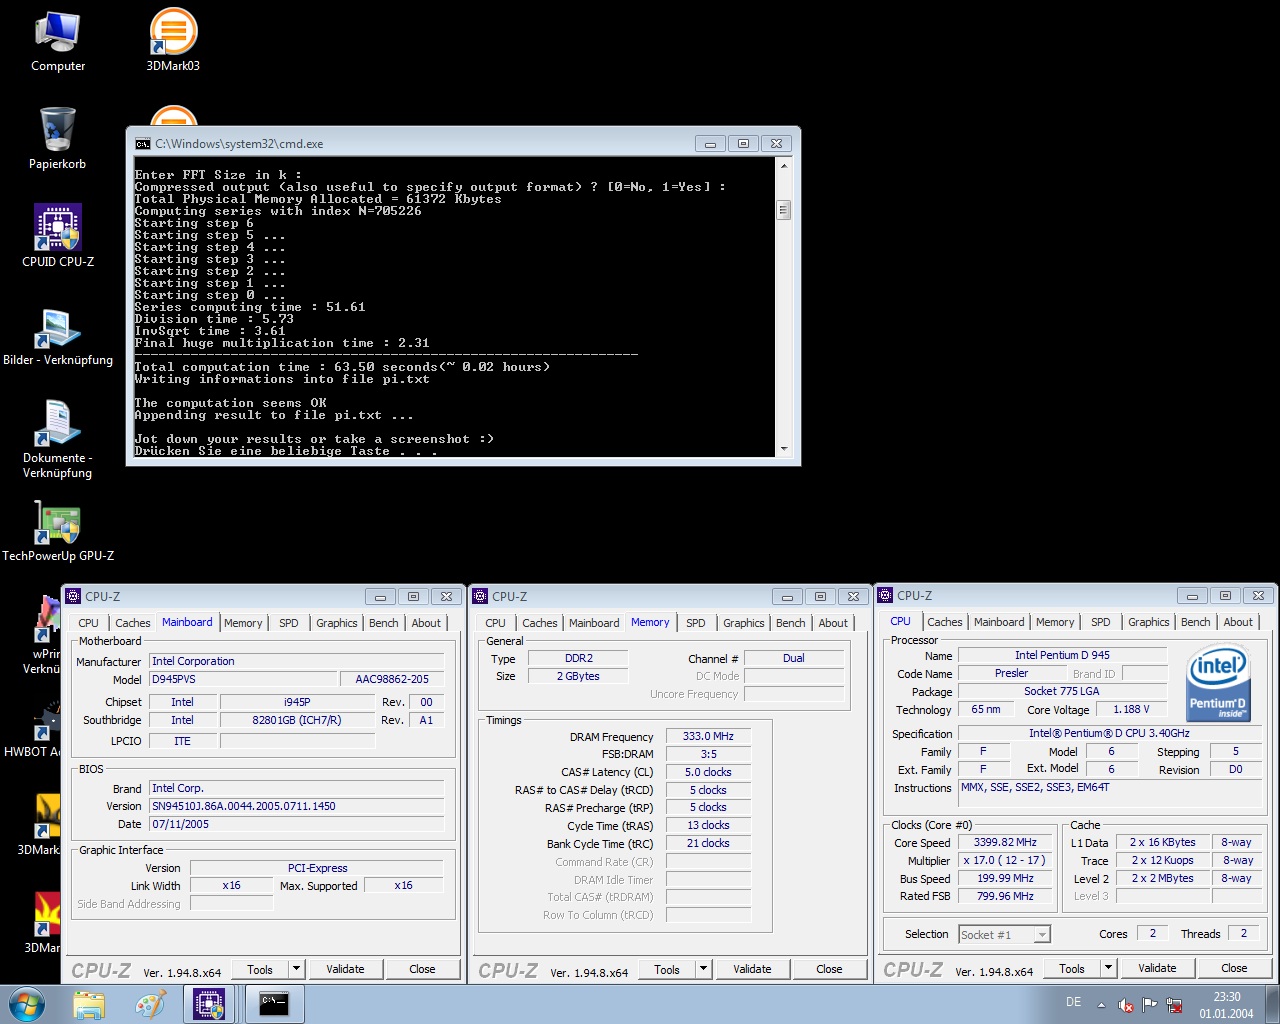Viewport: 1280px width, 1024px height.
Task: Click the Core Speed 3399.82 MHz value
Action: 1005,842
